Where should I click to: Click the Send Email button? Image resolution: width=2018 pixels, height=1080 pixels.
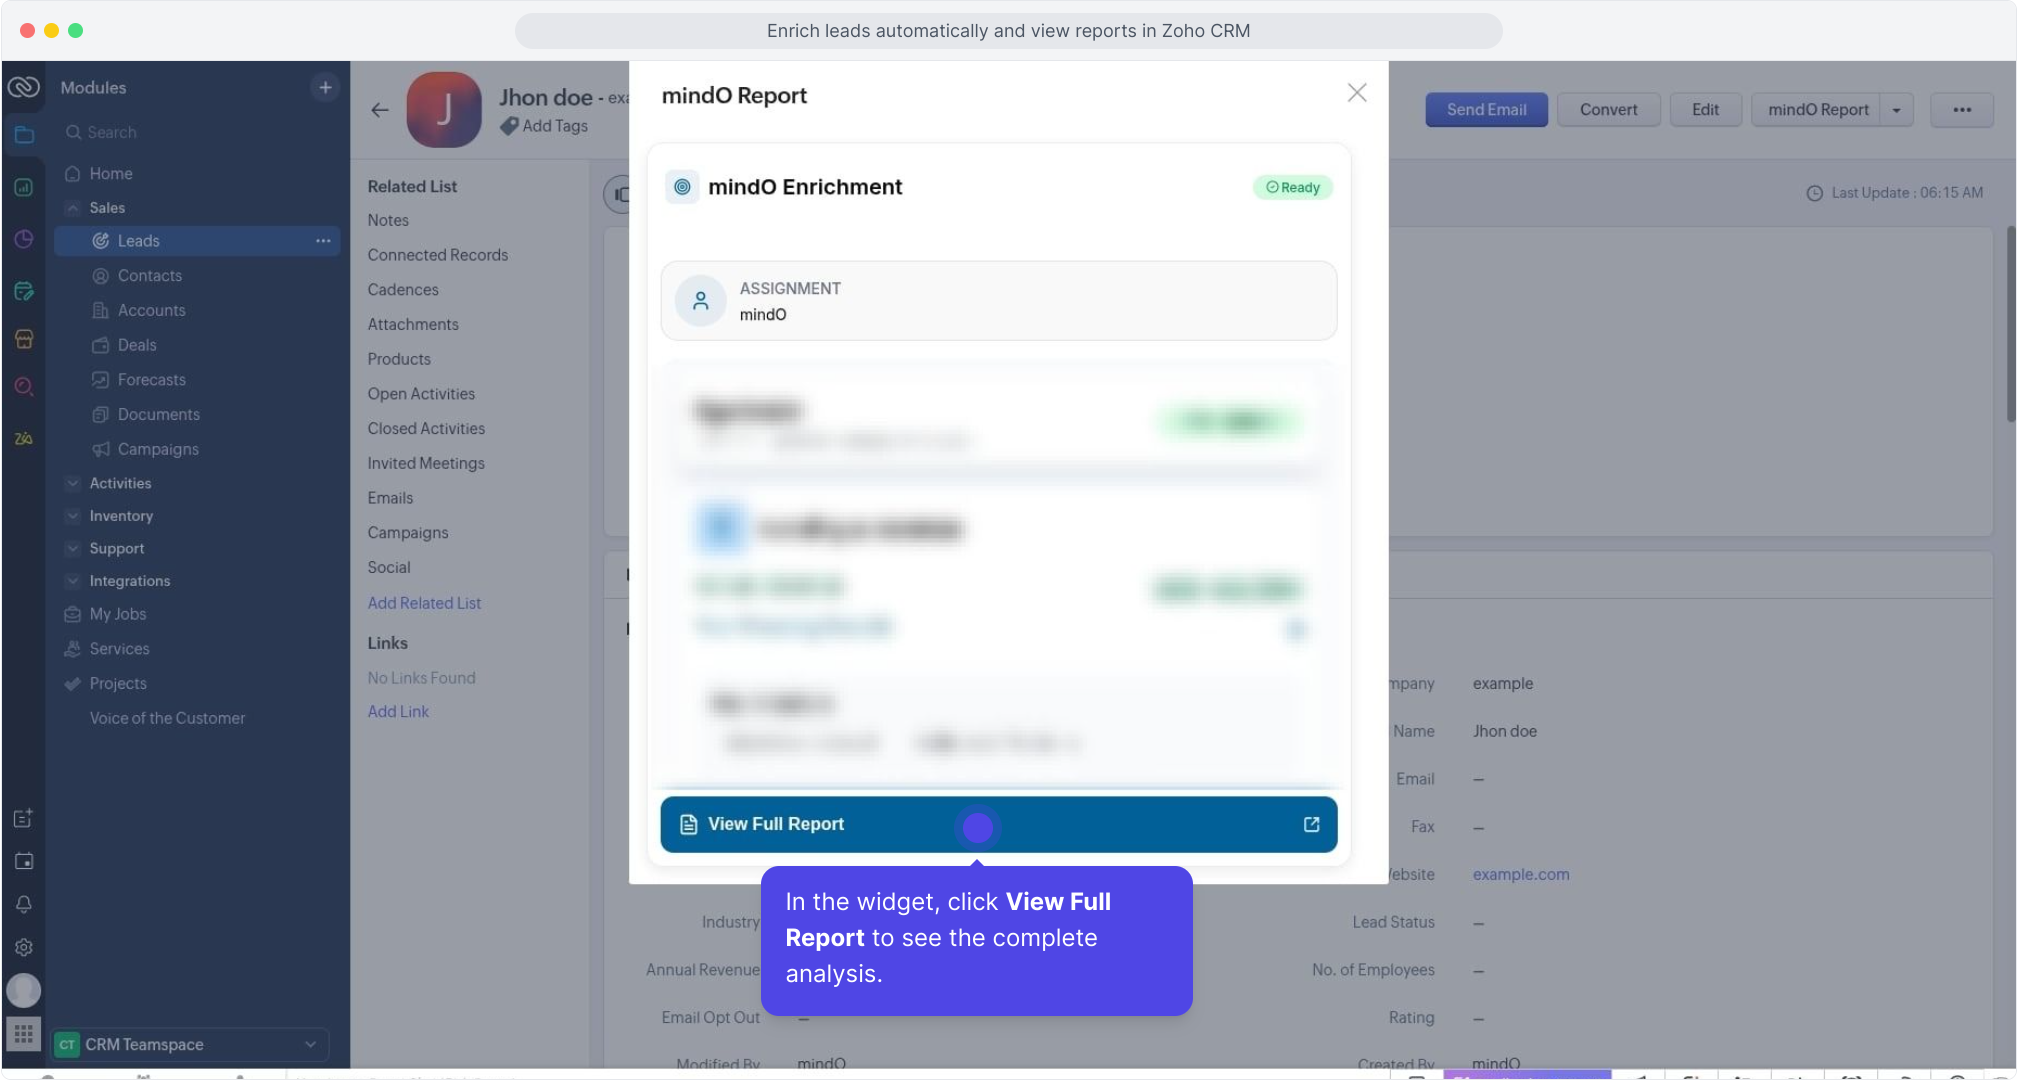click(x=1485, y=110)
